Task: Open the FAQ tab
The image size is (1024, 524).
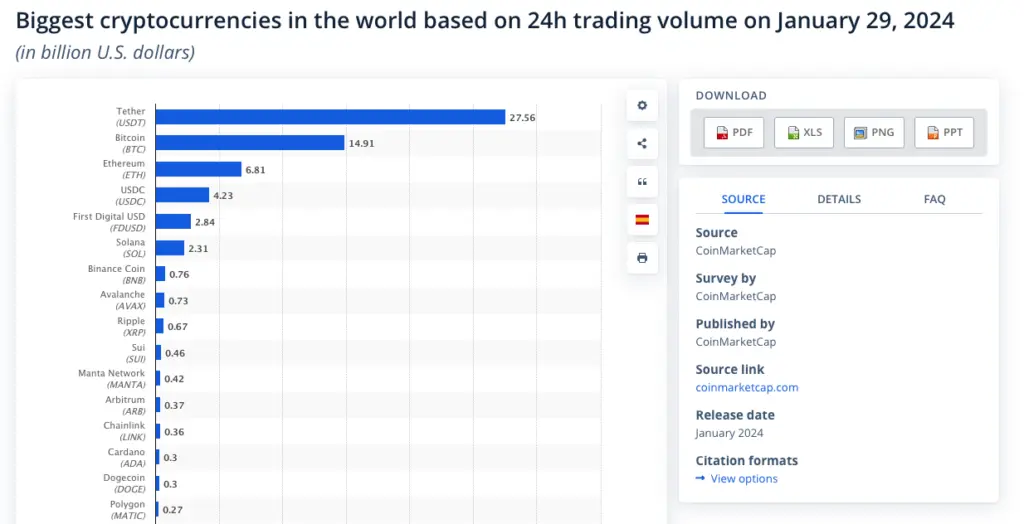Action: 934,199
